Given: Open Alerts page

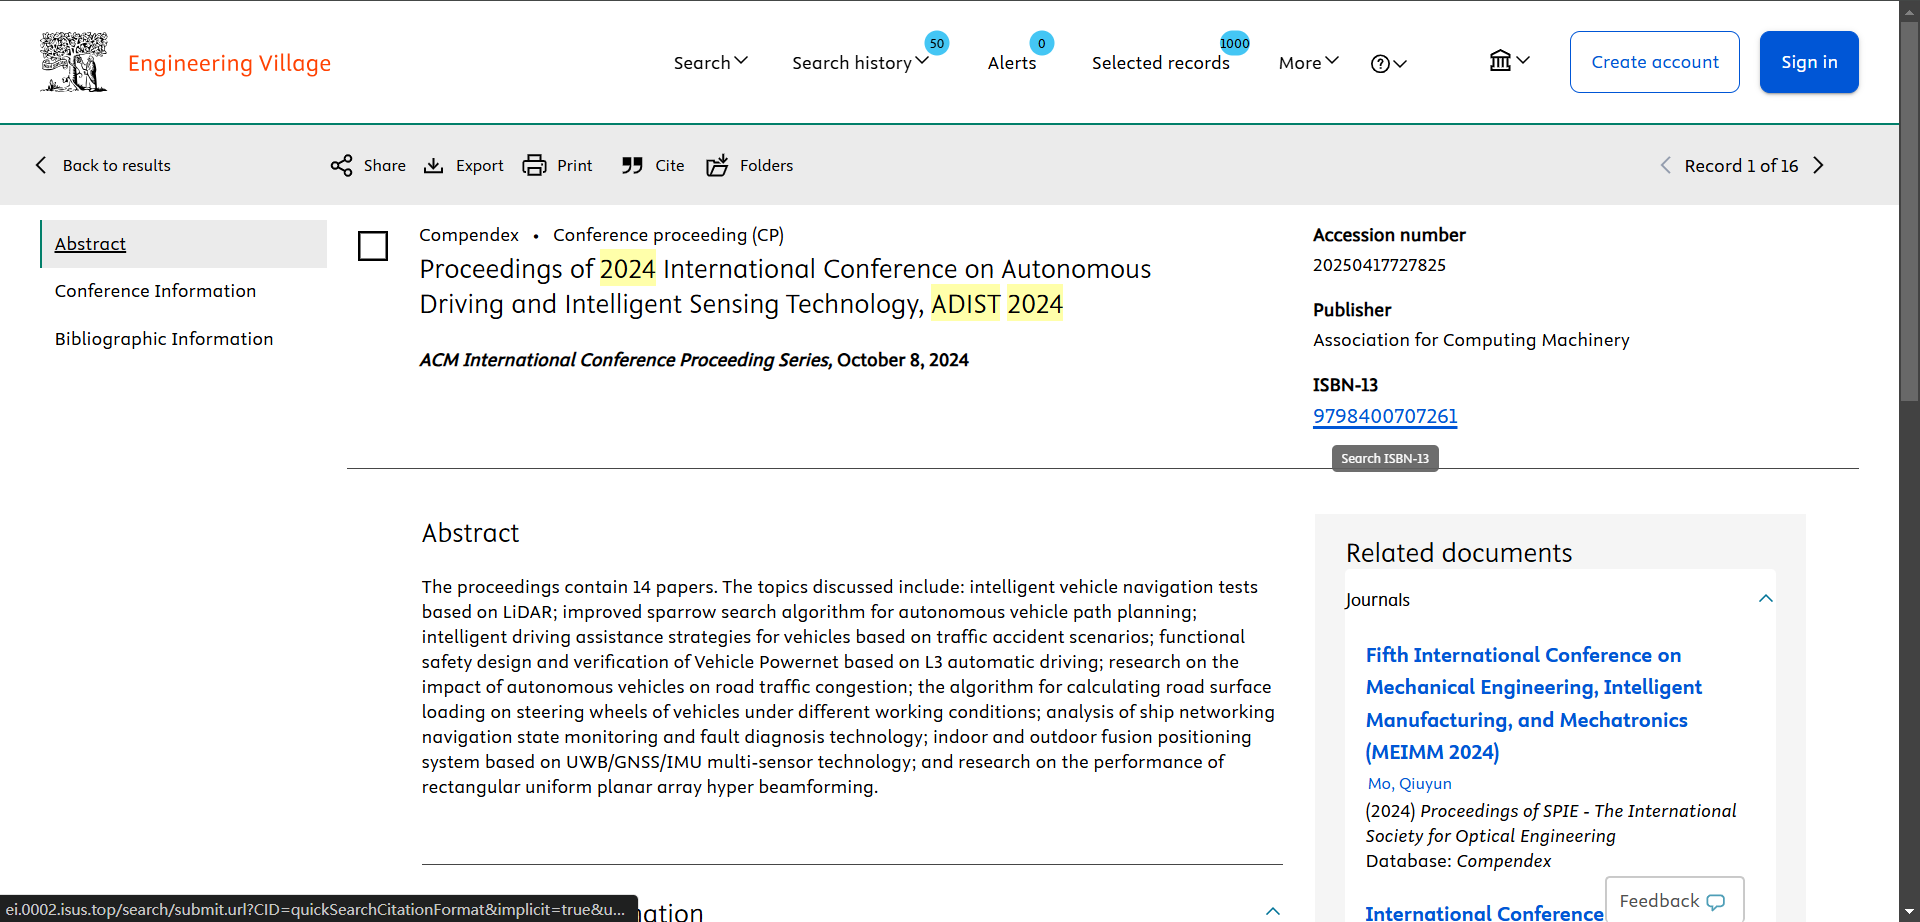Looking at the screenshot, I should pos(1012,62).
